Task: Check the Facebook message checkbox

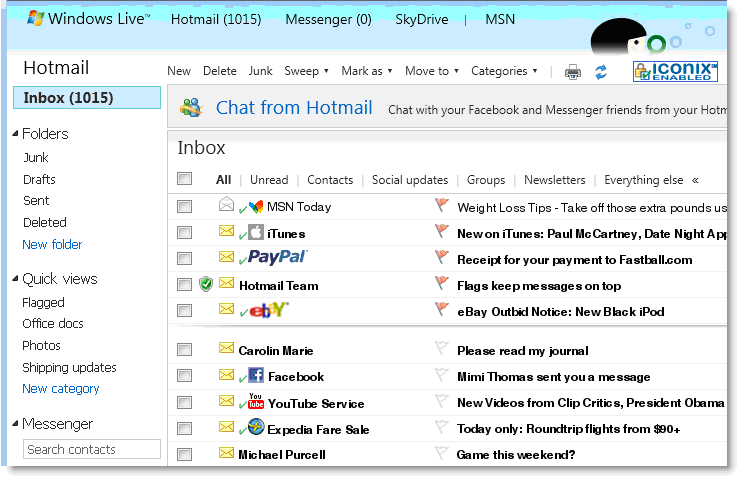Action: pyautogui.click(x=184, y=376)
